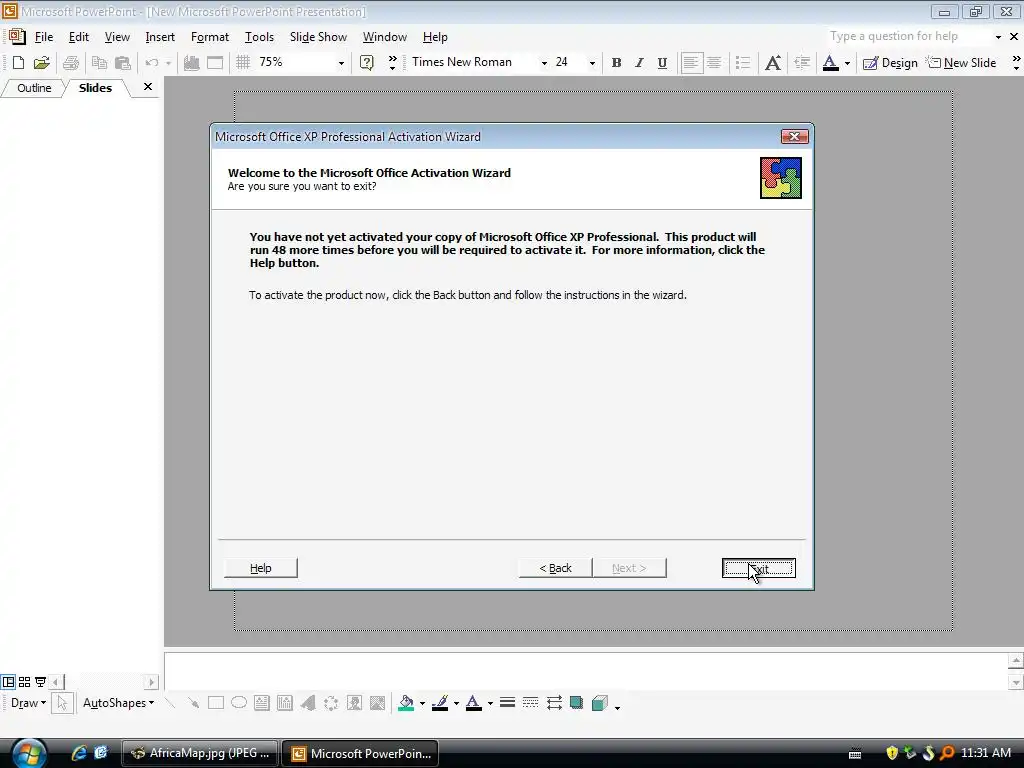Click the Insert Table toolbar icon

[x=215, y=63]
